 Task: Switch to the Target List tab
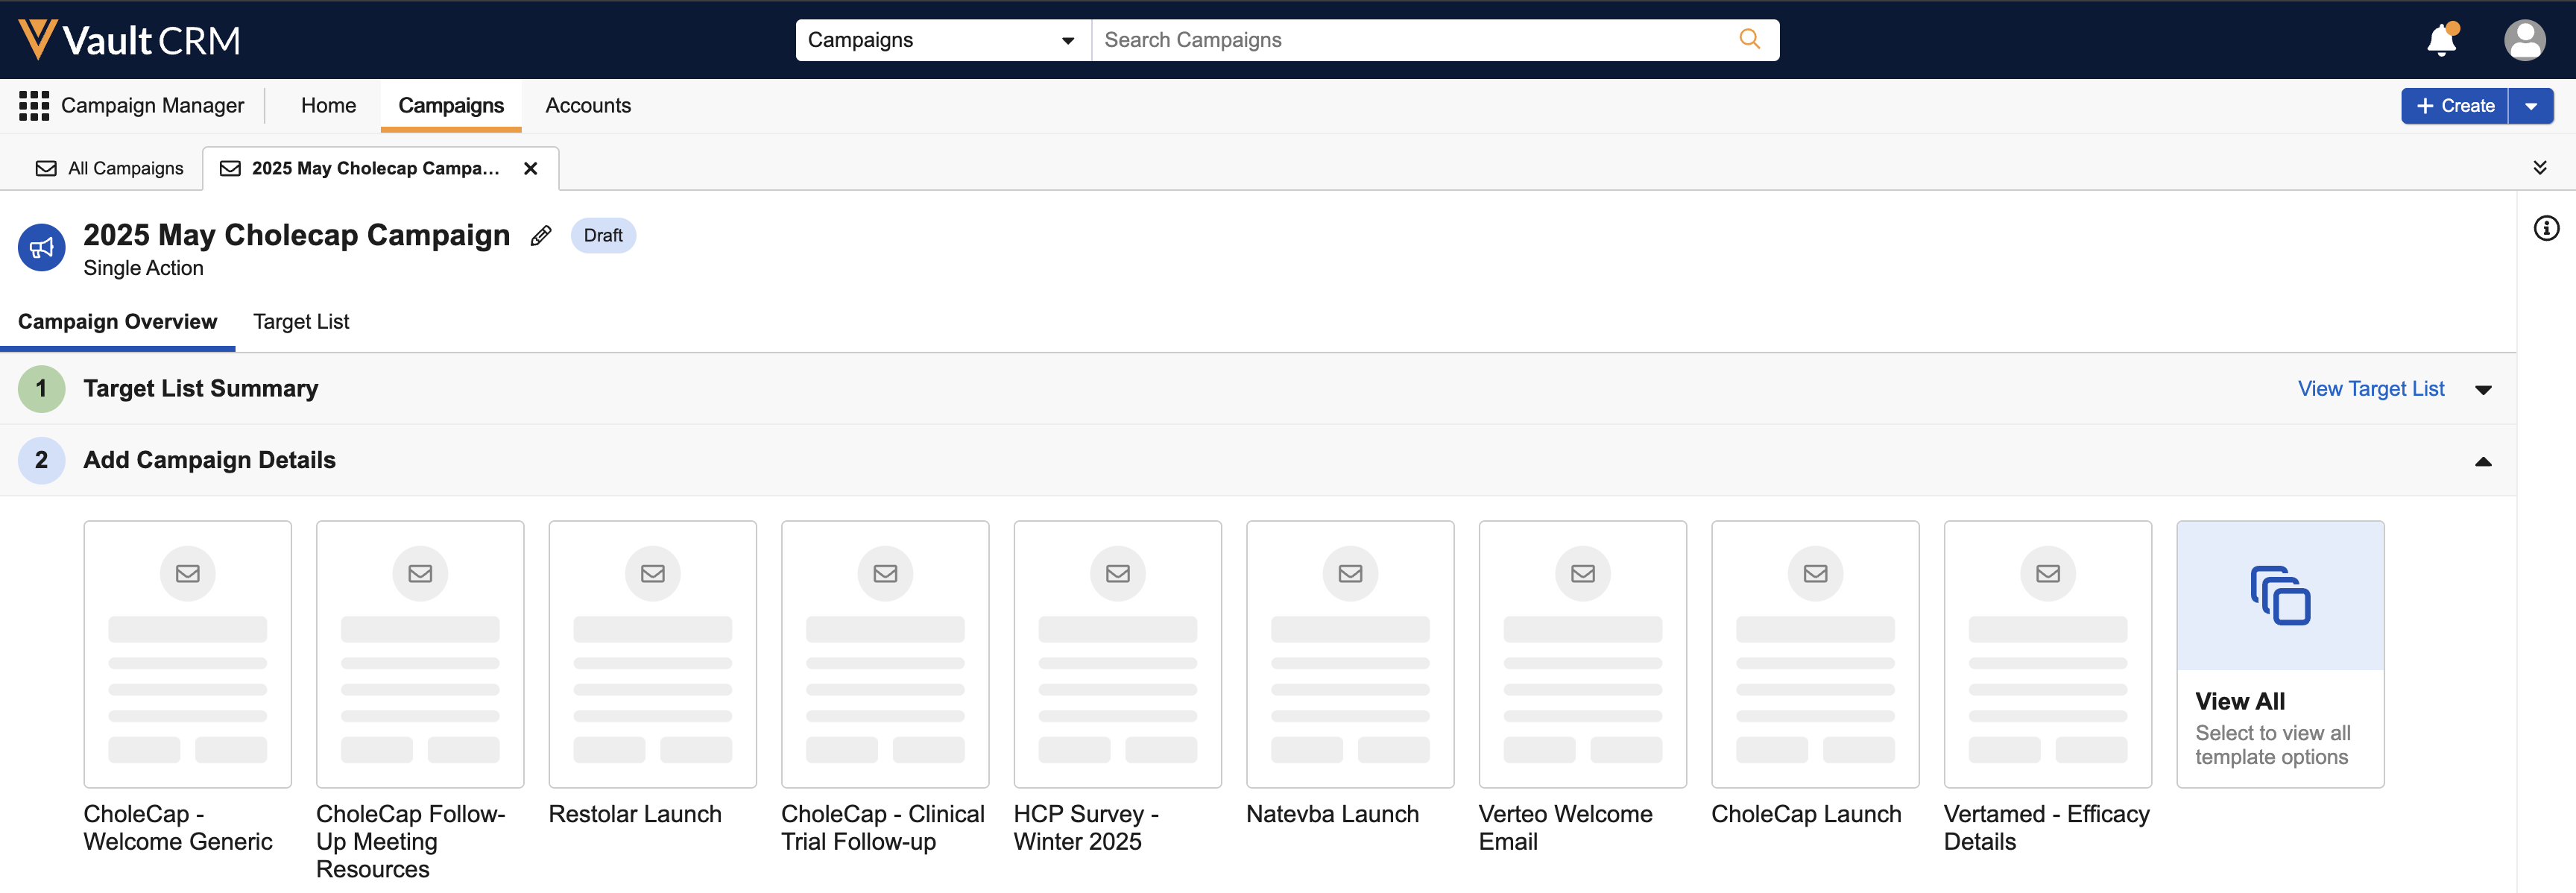[301, 321]
